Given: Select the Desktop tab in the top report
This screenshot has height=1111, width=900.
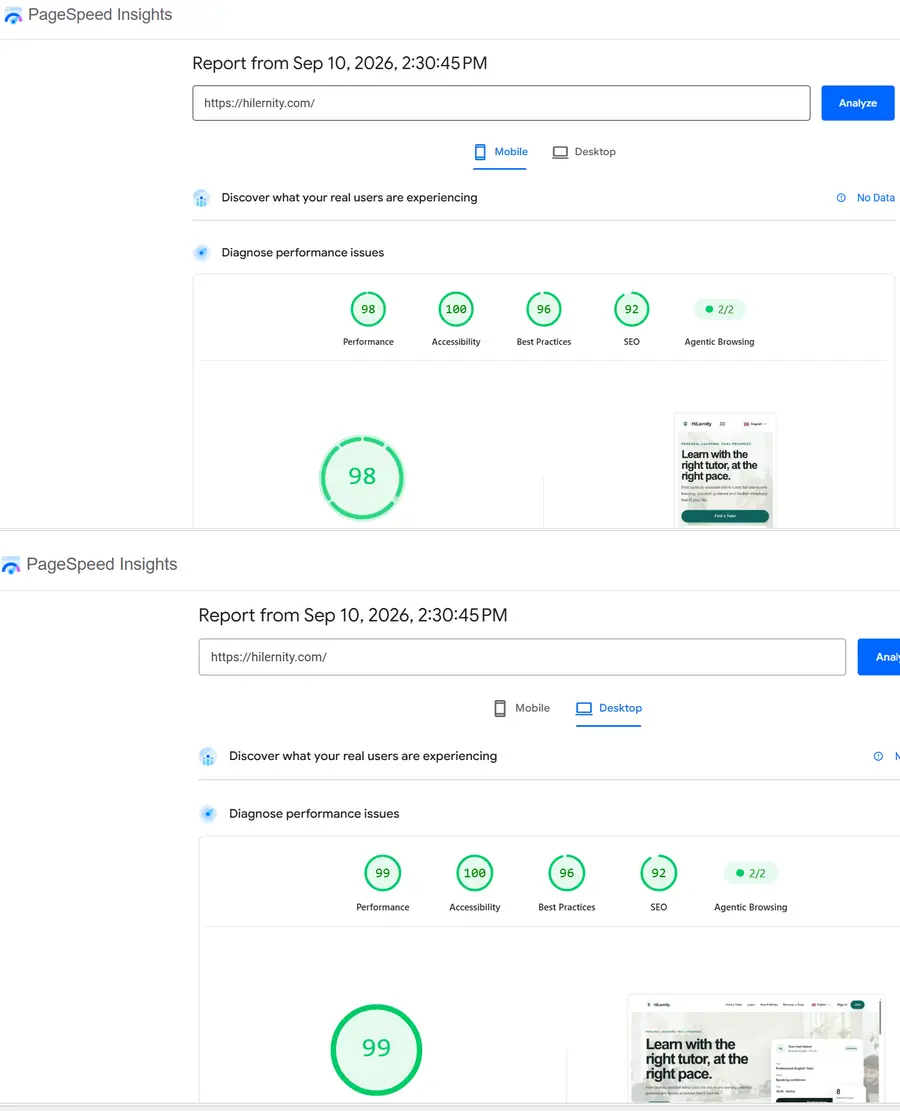Looking at the screenshot, I should 584,152.
